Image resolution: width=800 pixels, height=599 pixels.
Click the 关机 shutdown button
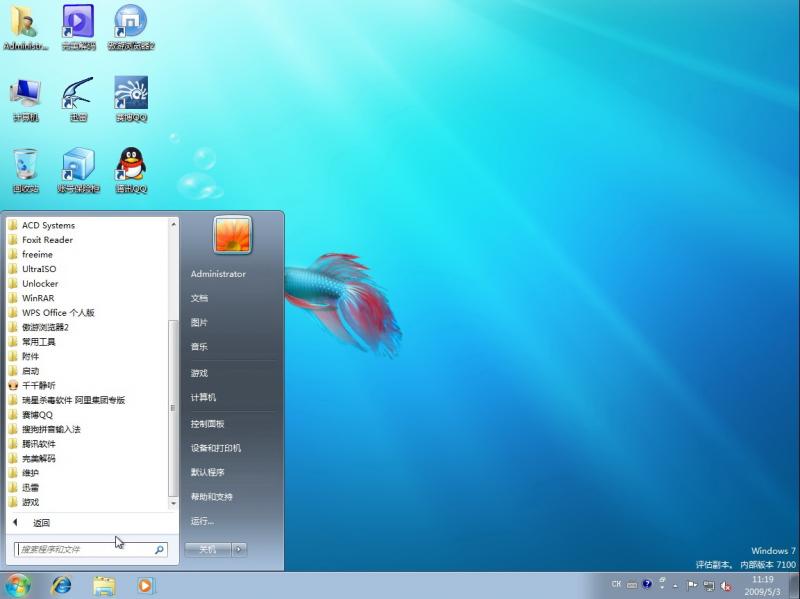pos(208,550)
